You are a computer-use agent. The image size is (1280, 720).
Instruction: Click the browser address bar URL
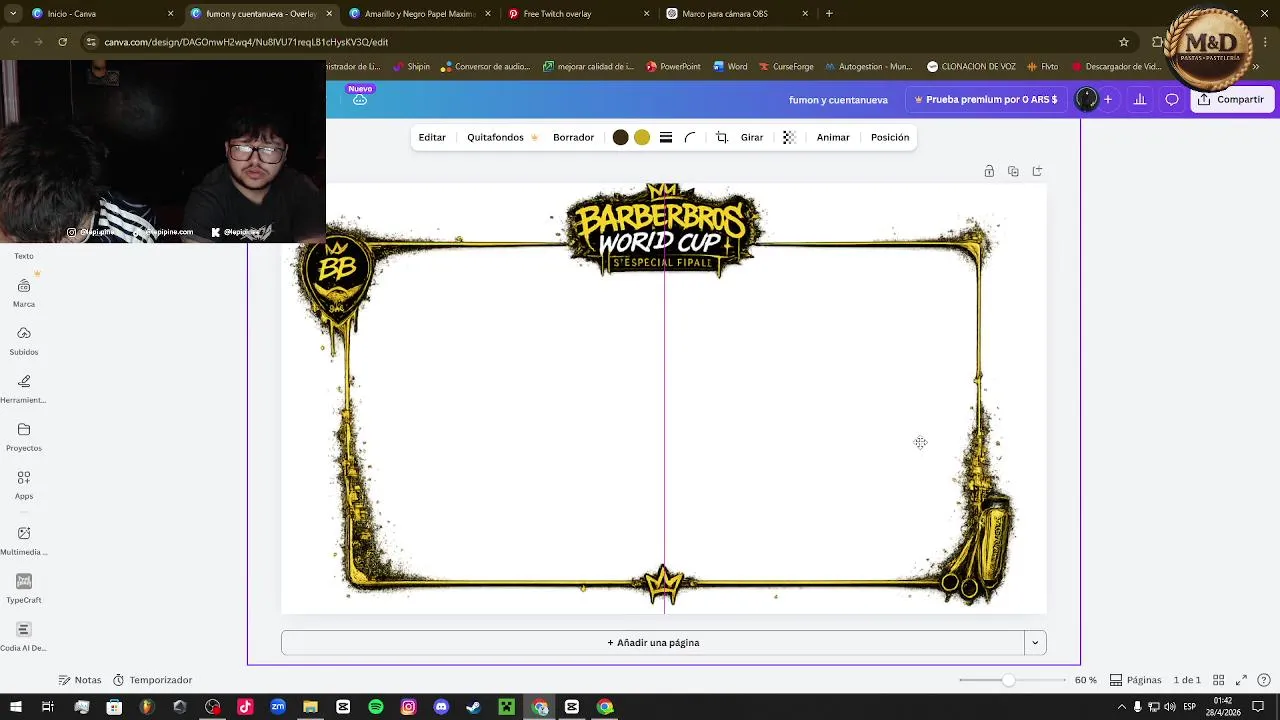tap(246, 42)
